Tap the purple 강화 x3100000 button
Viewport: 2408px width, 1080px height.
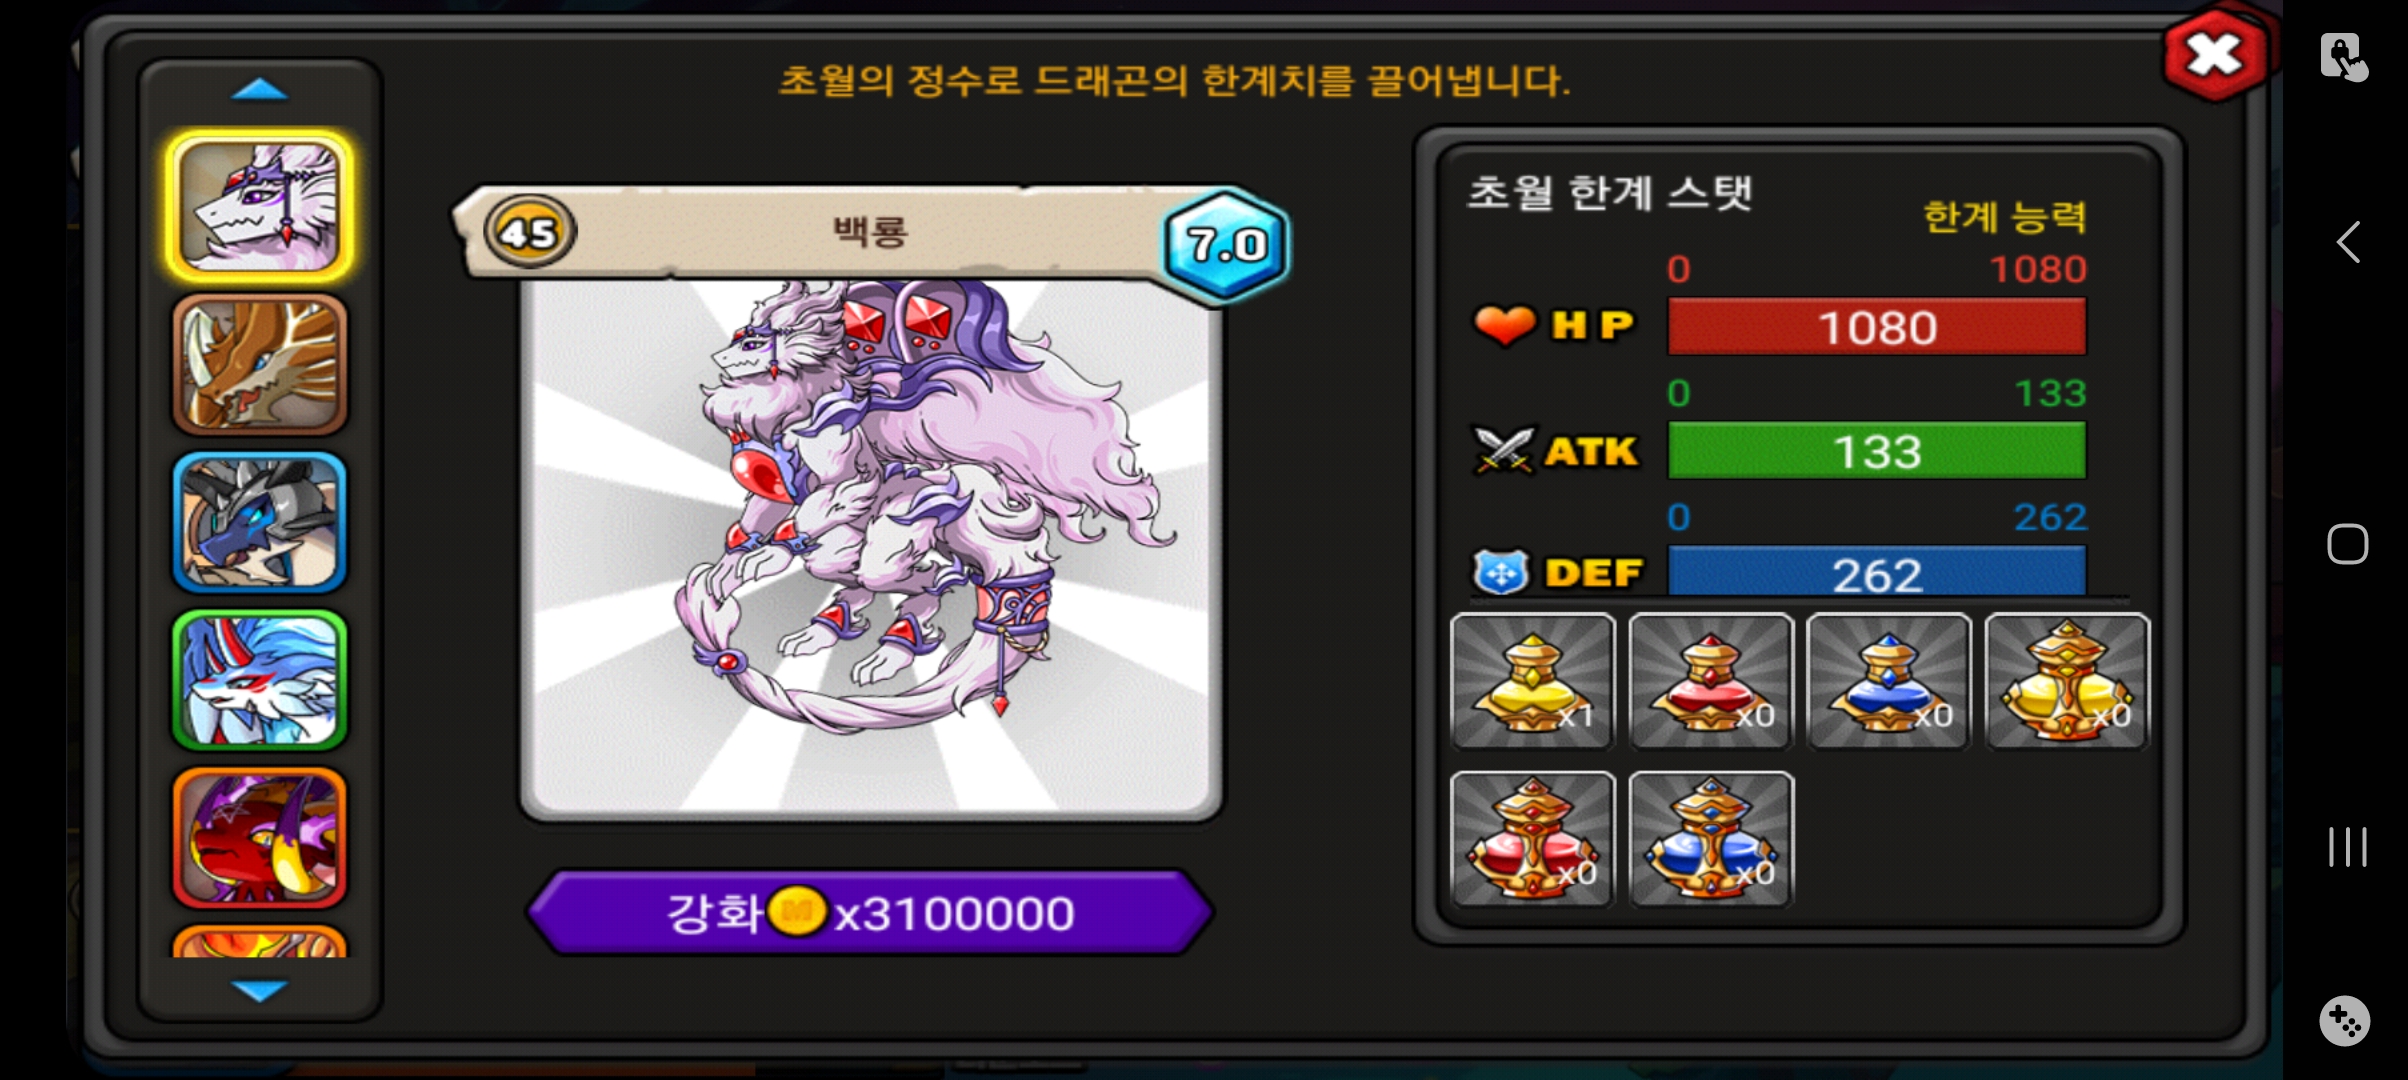point(870,912)
